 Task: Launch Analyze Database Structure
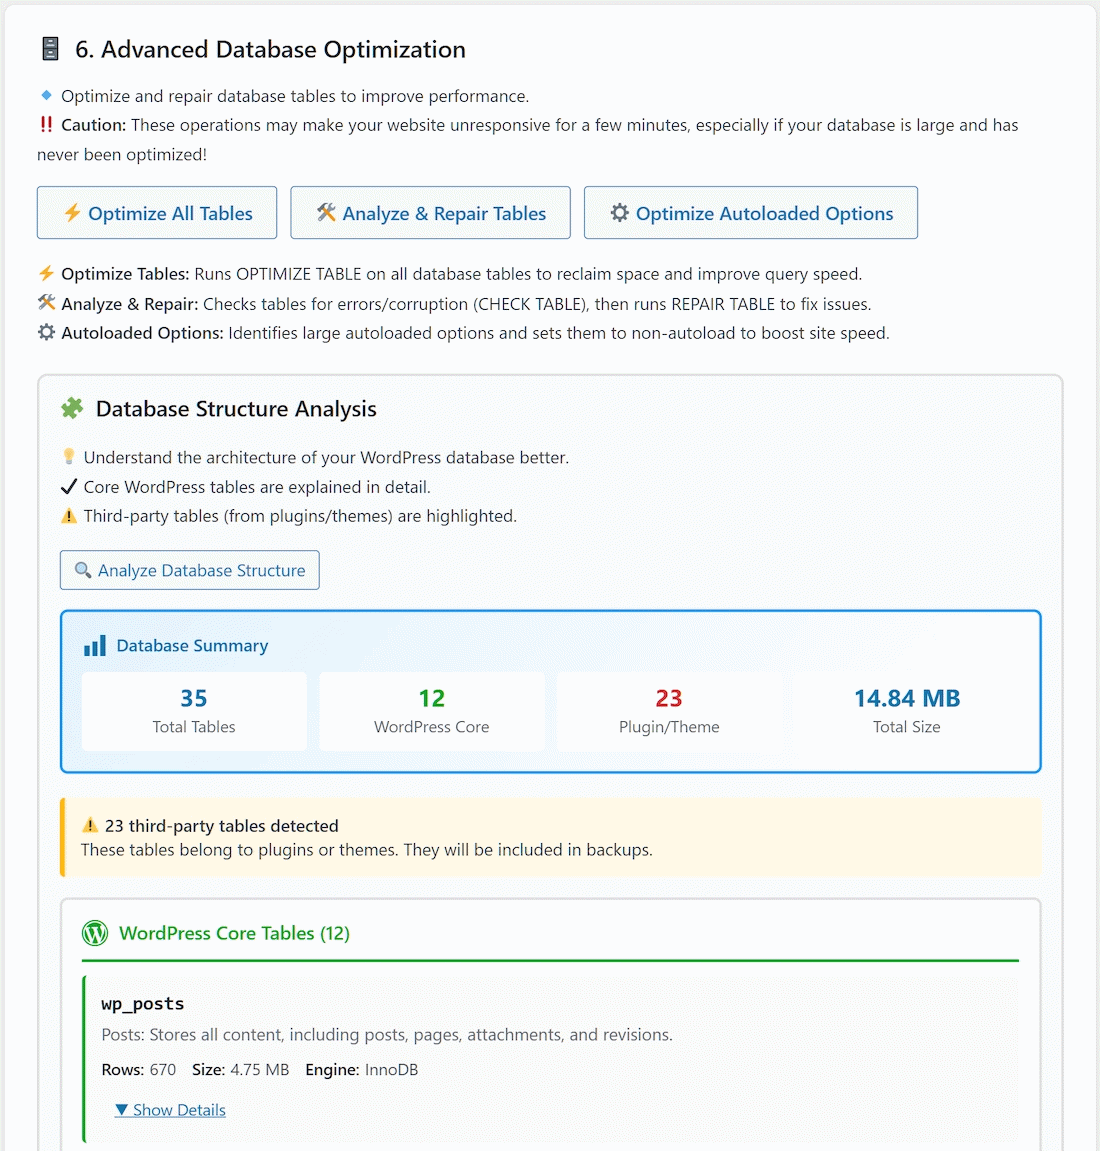tap(190, 570)
